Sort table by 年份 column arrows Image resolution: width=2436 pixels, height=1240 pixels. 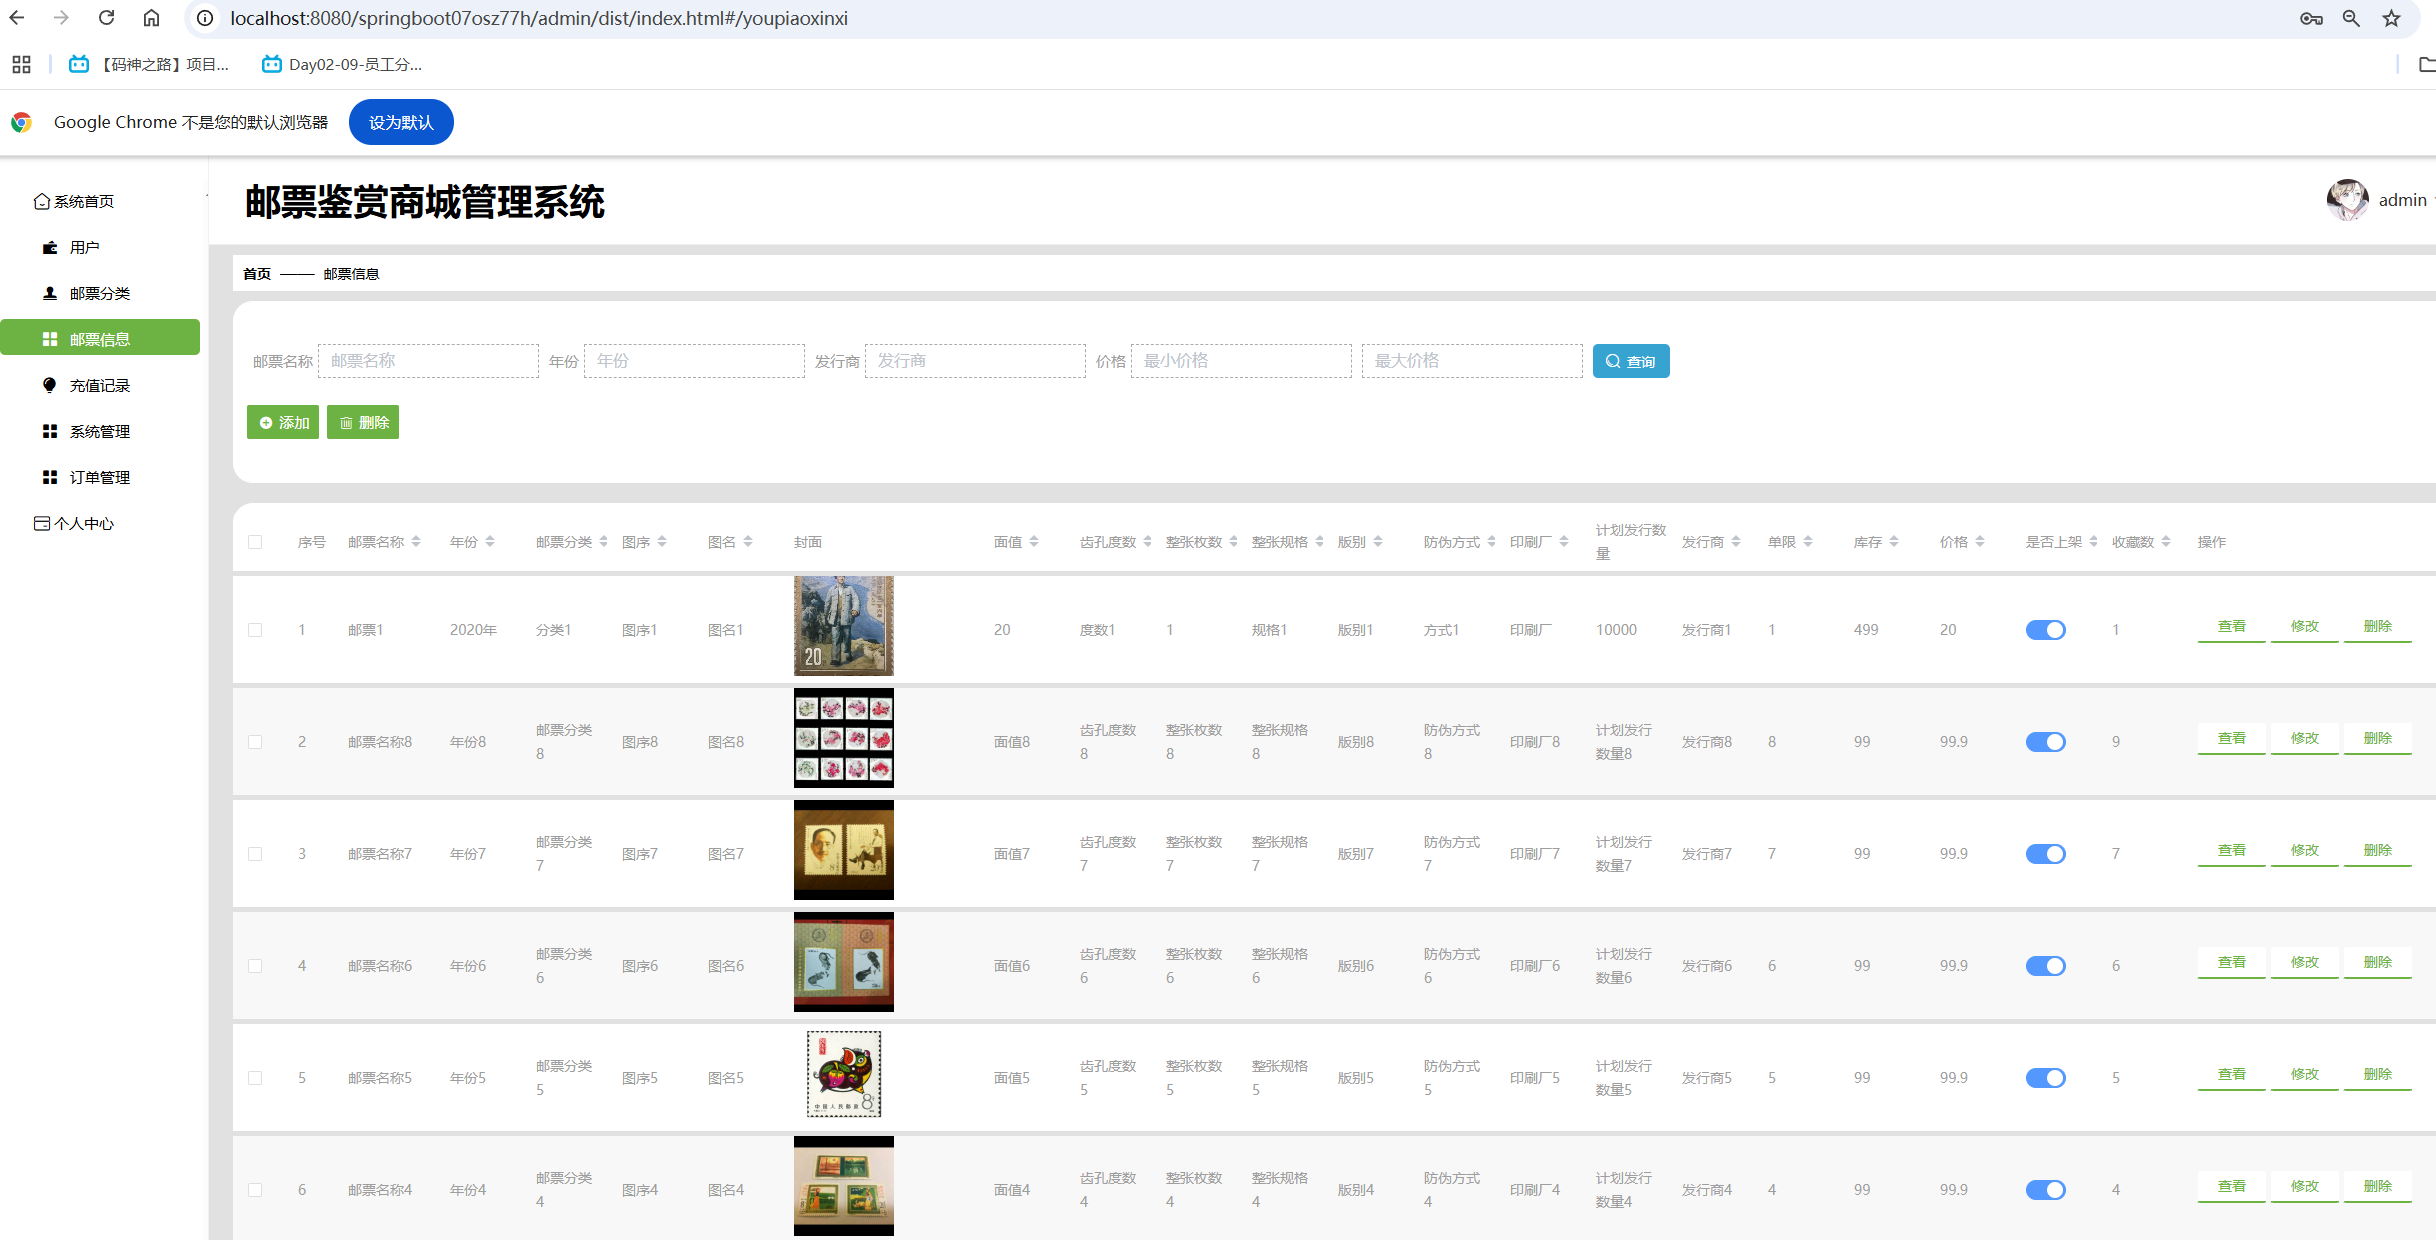pos(490,542)
